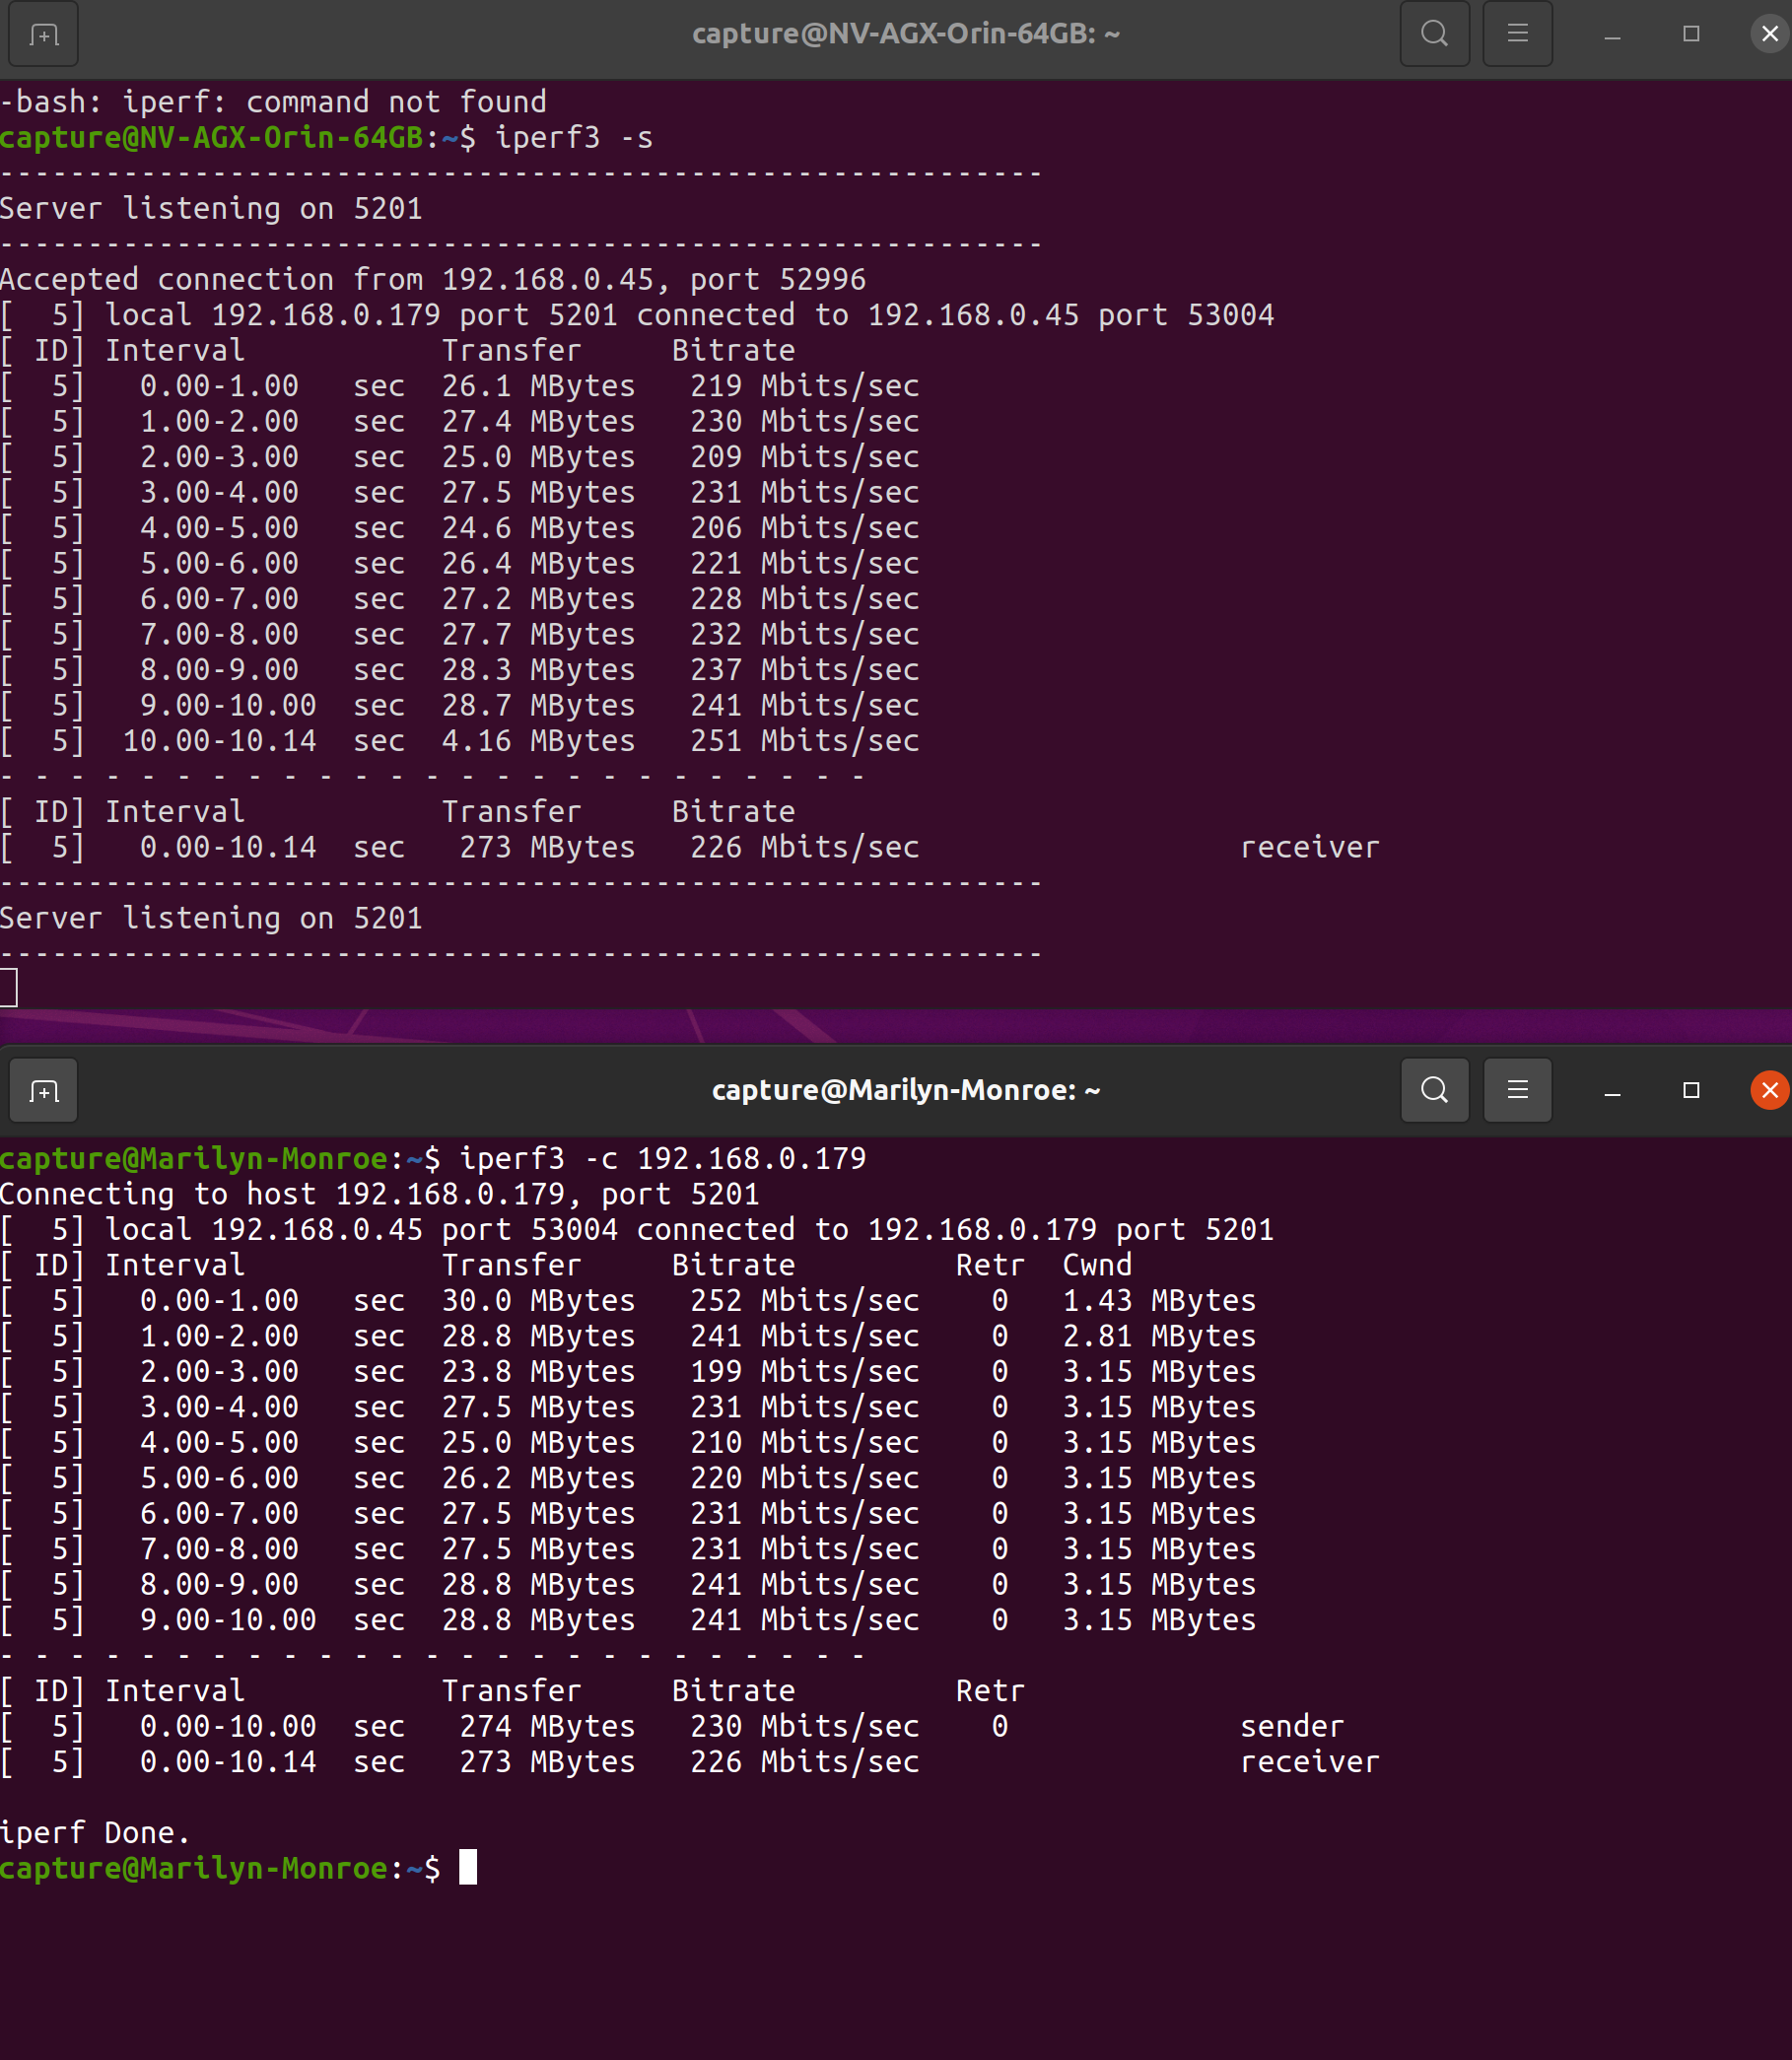Screen dimensions: 1792x2060
Task: Click the new tab icon beside the top title bar
Action: pos(43,34)
